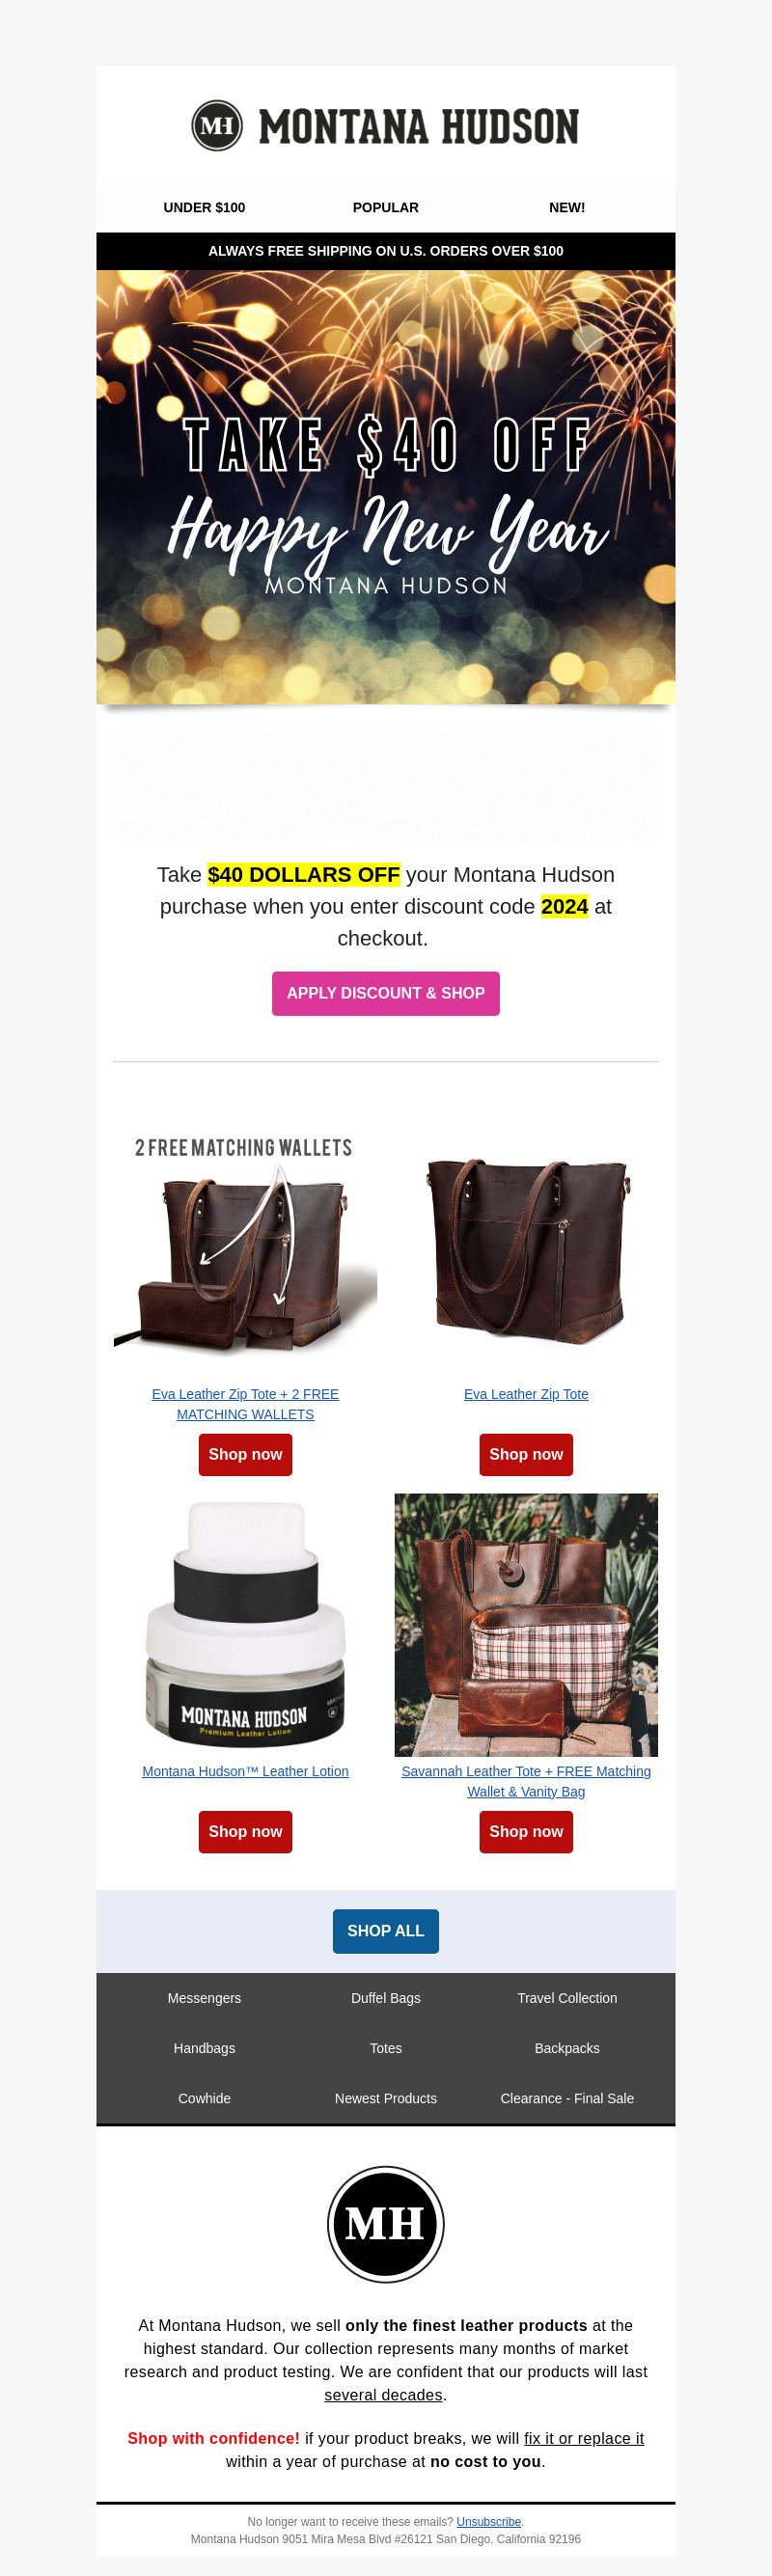
Task: Shop now for Eva Leather Zip Tote
Action: pos(526,1454)
